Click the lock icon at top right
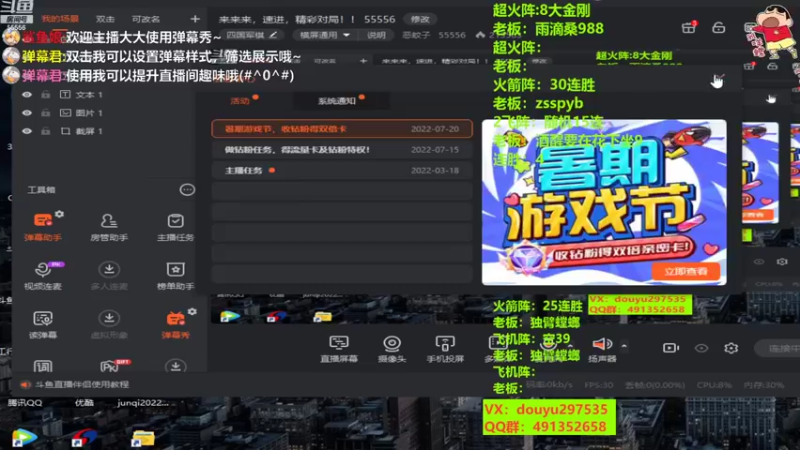Image resolution: width=800 pixels, height=450 pixels. (x=718, y=27)
